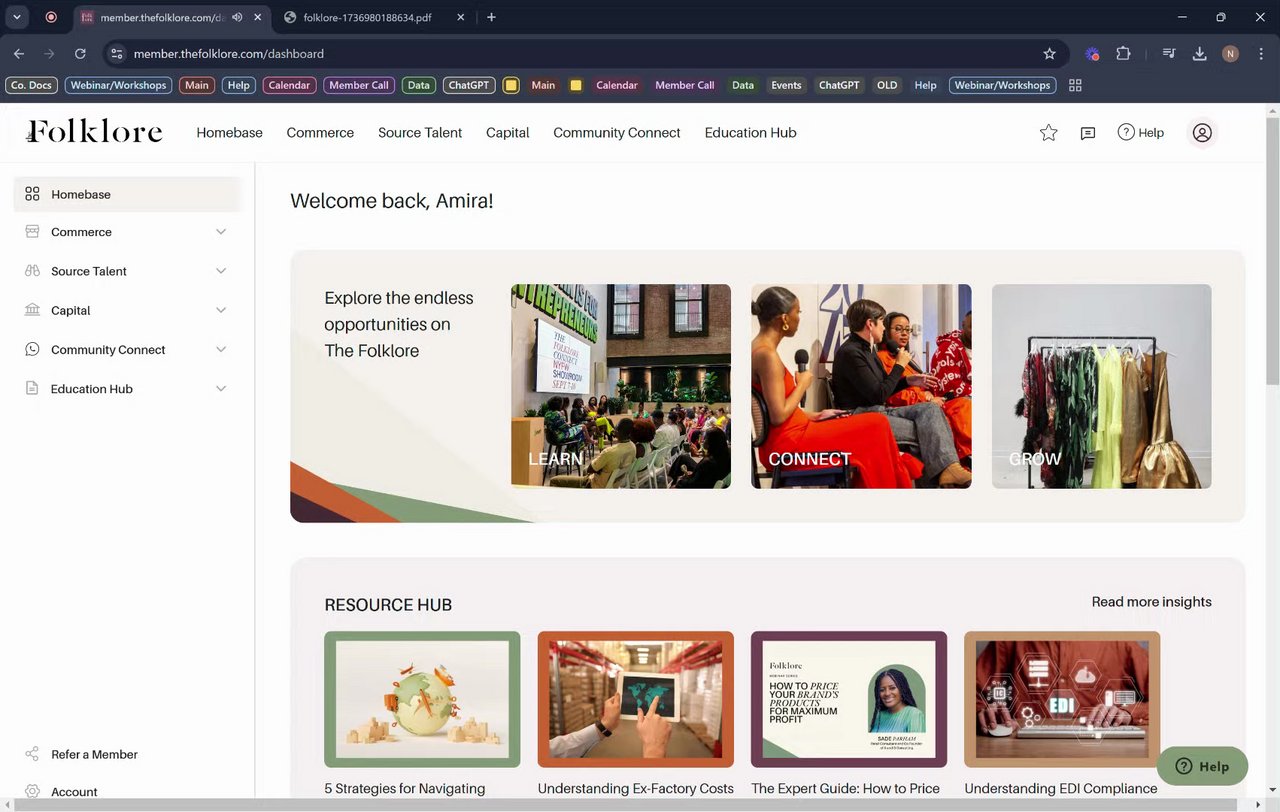
Task: Expand the Commerce sidebar section
Action: (221, 232)
